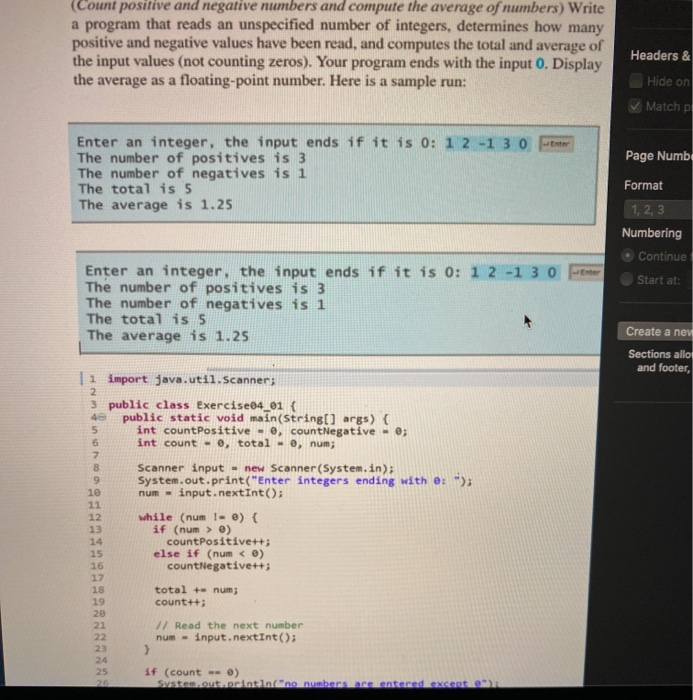Toggle the Hide on checkbox

click(x=636, y=81)
